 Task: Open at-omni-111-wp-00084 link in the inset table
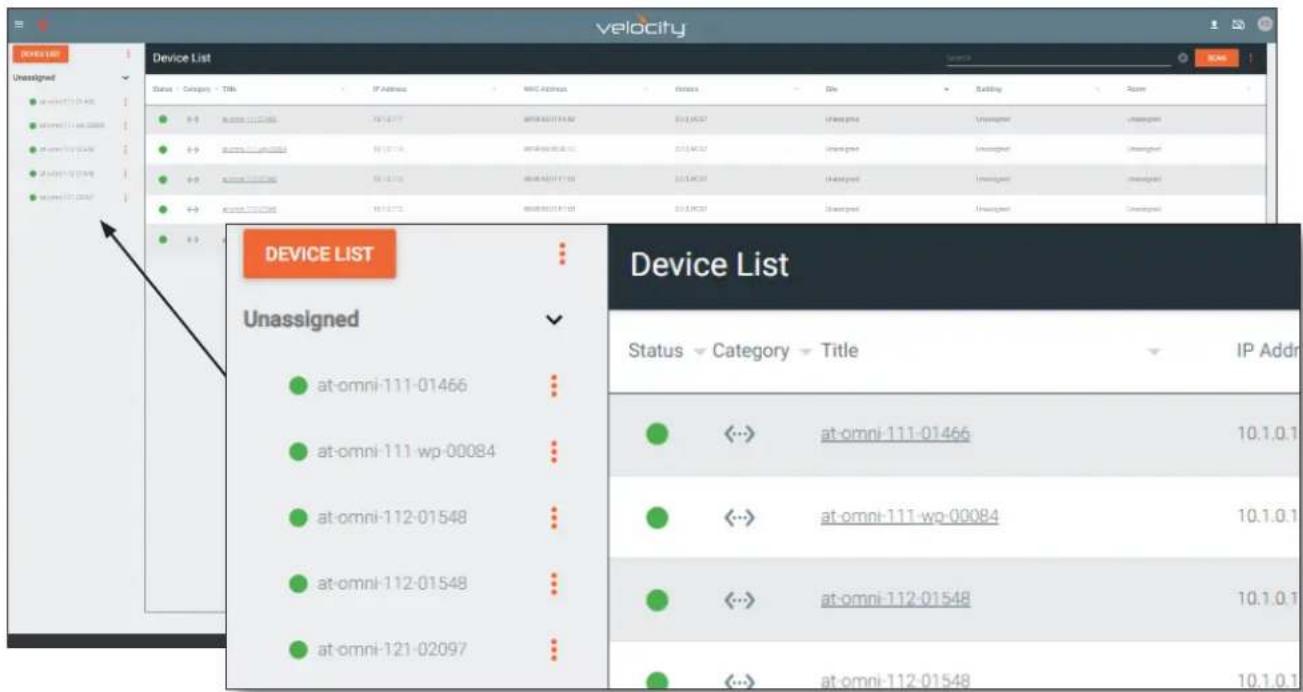(x=909, y=517)
